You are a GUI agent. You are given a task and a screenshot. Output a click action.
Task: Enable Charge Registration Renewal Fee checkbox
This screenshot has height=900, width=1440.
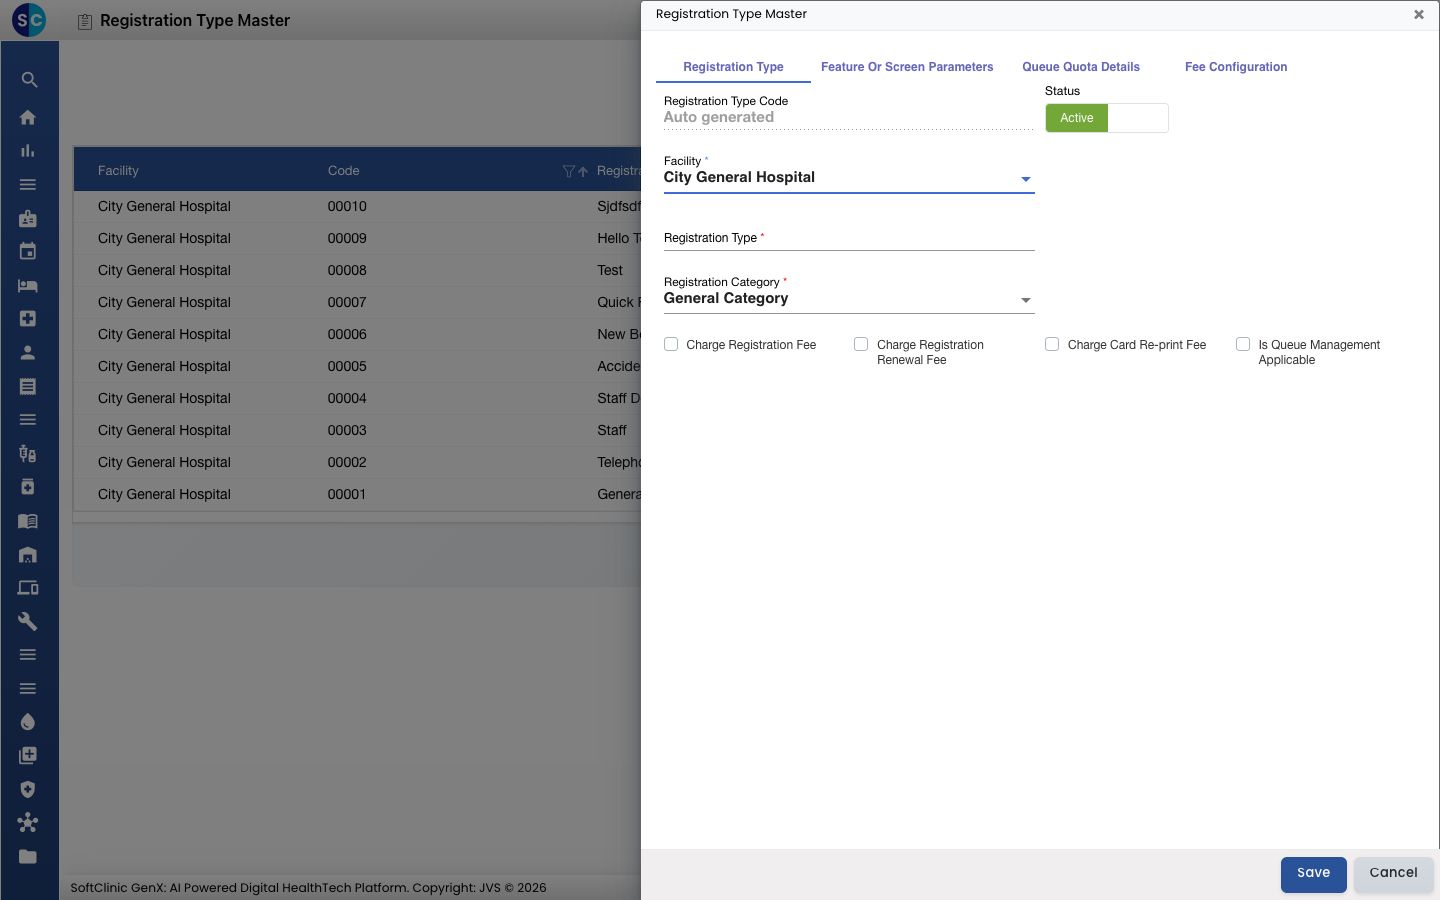click(x=861, y=344)
